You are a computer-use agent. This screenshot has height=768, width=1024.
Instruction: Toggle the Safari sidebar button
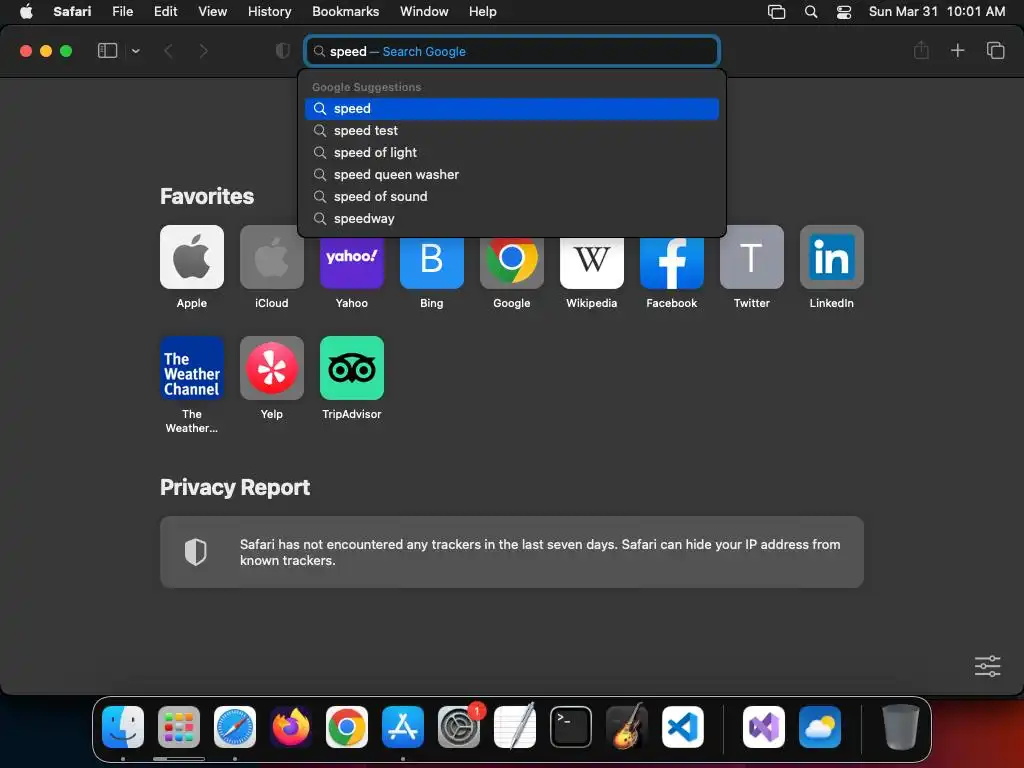[x=107, y=50]
